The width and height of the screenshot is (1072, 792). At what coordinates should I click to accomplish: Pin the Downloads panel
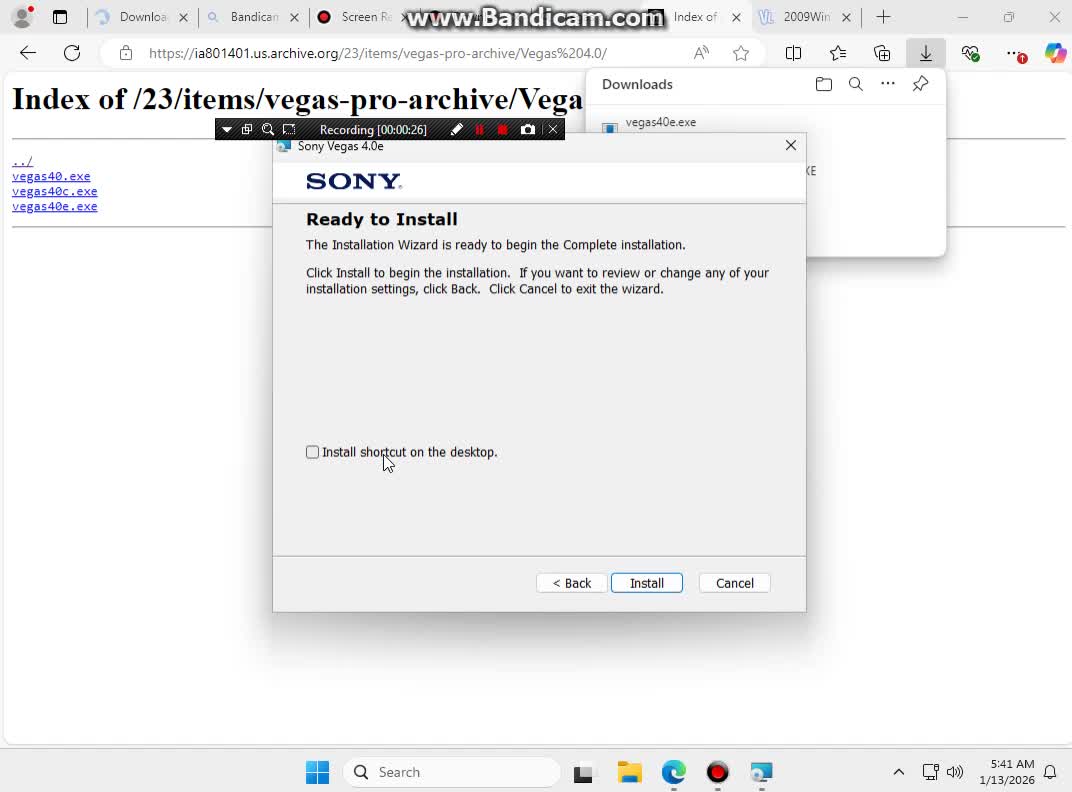[920, 84]
